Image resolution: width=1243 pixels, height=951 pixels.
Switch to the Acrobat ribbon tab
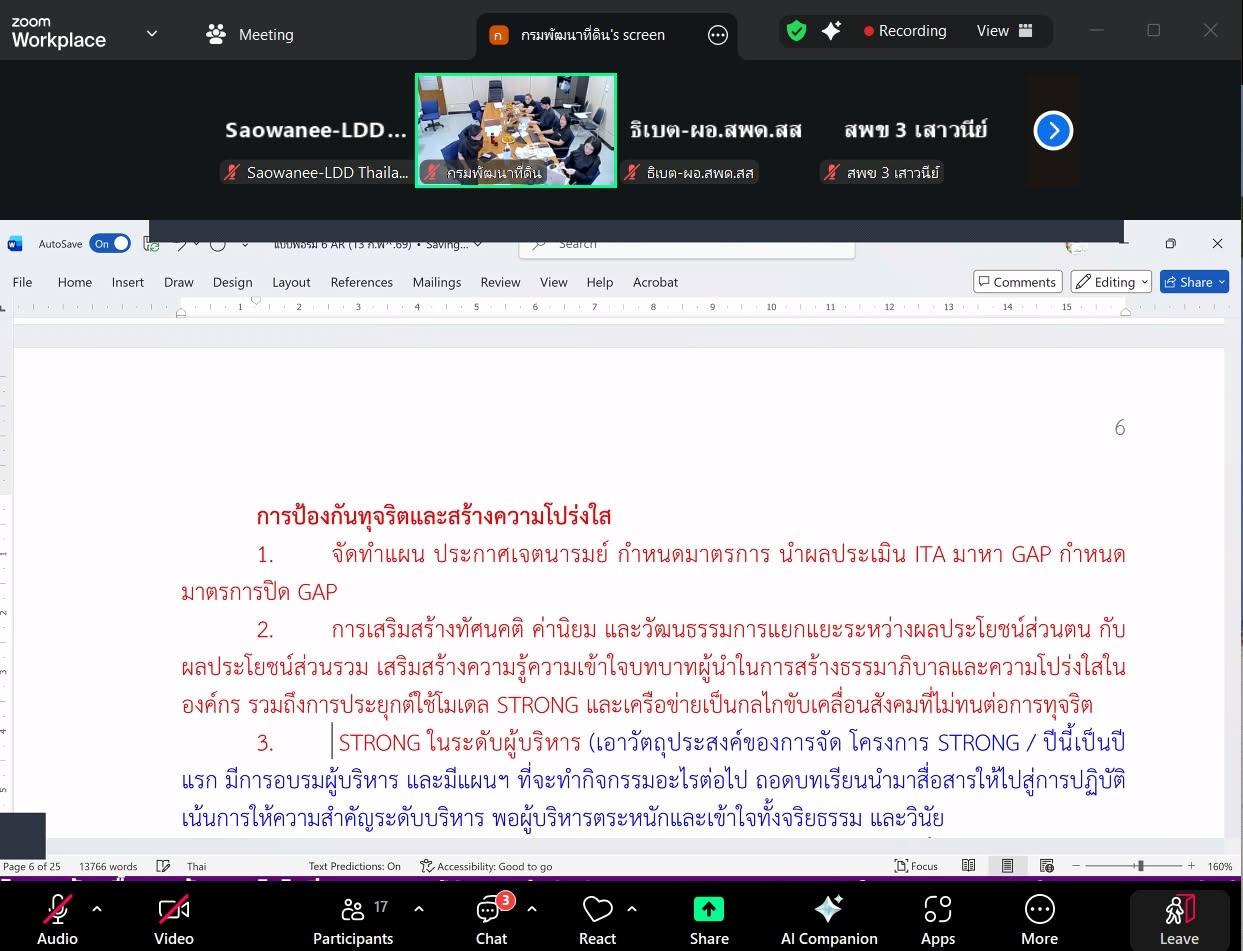(x=656, y=282)
